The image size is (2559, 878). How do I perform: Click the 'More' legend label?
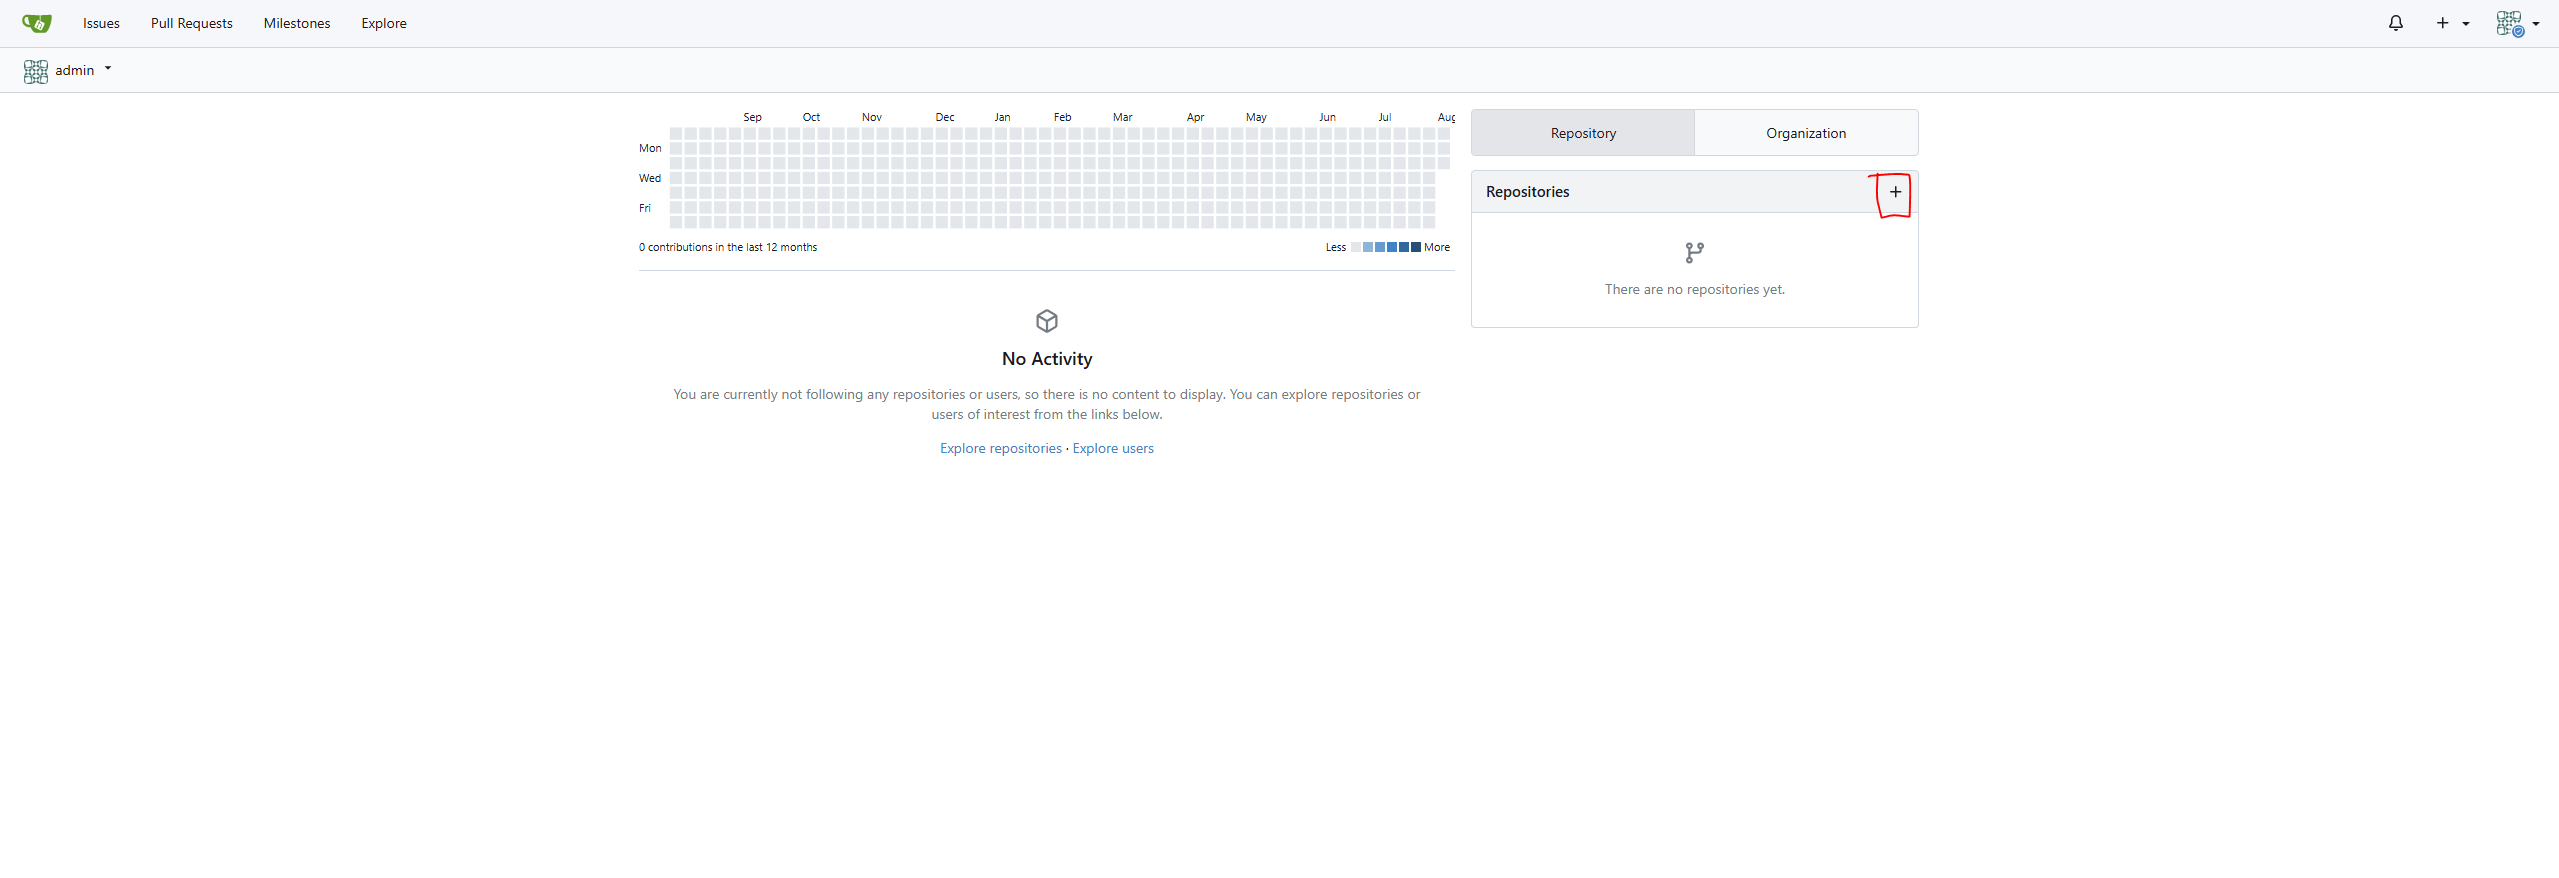pyautogui.click(x=1437, y=247)
